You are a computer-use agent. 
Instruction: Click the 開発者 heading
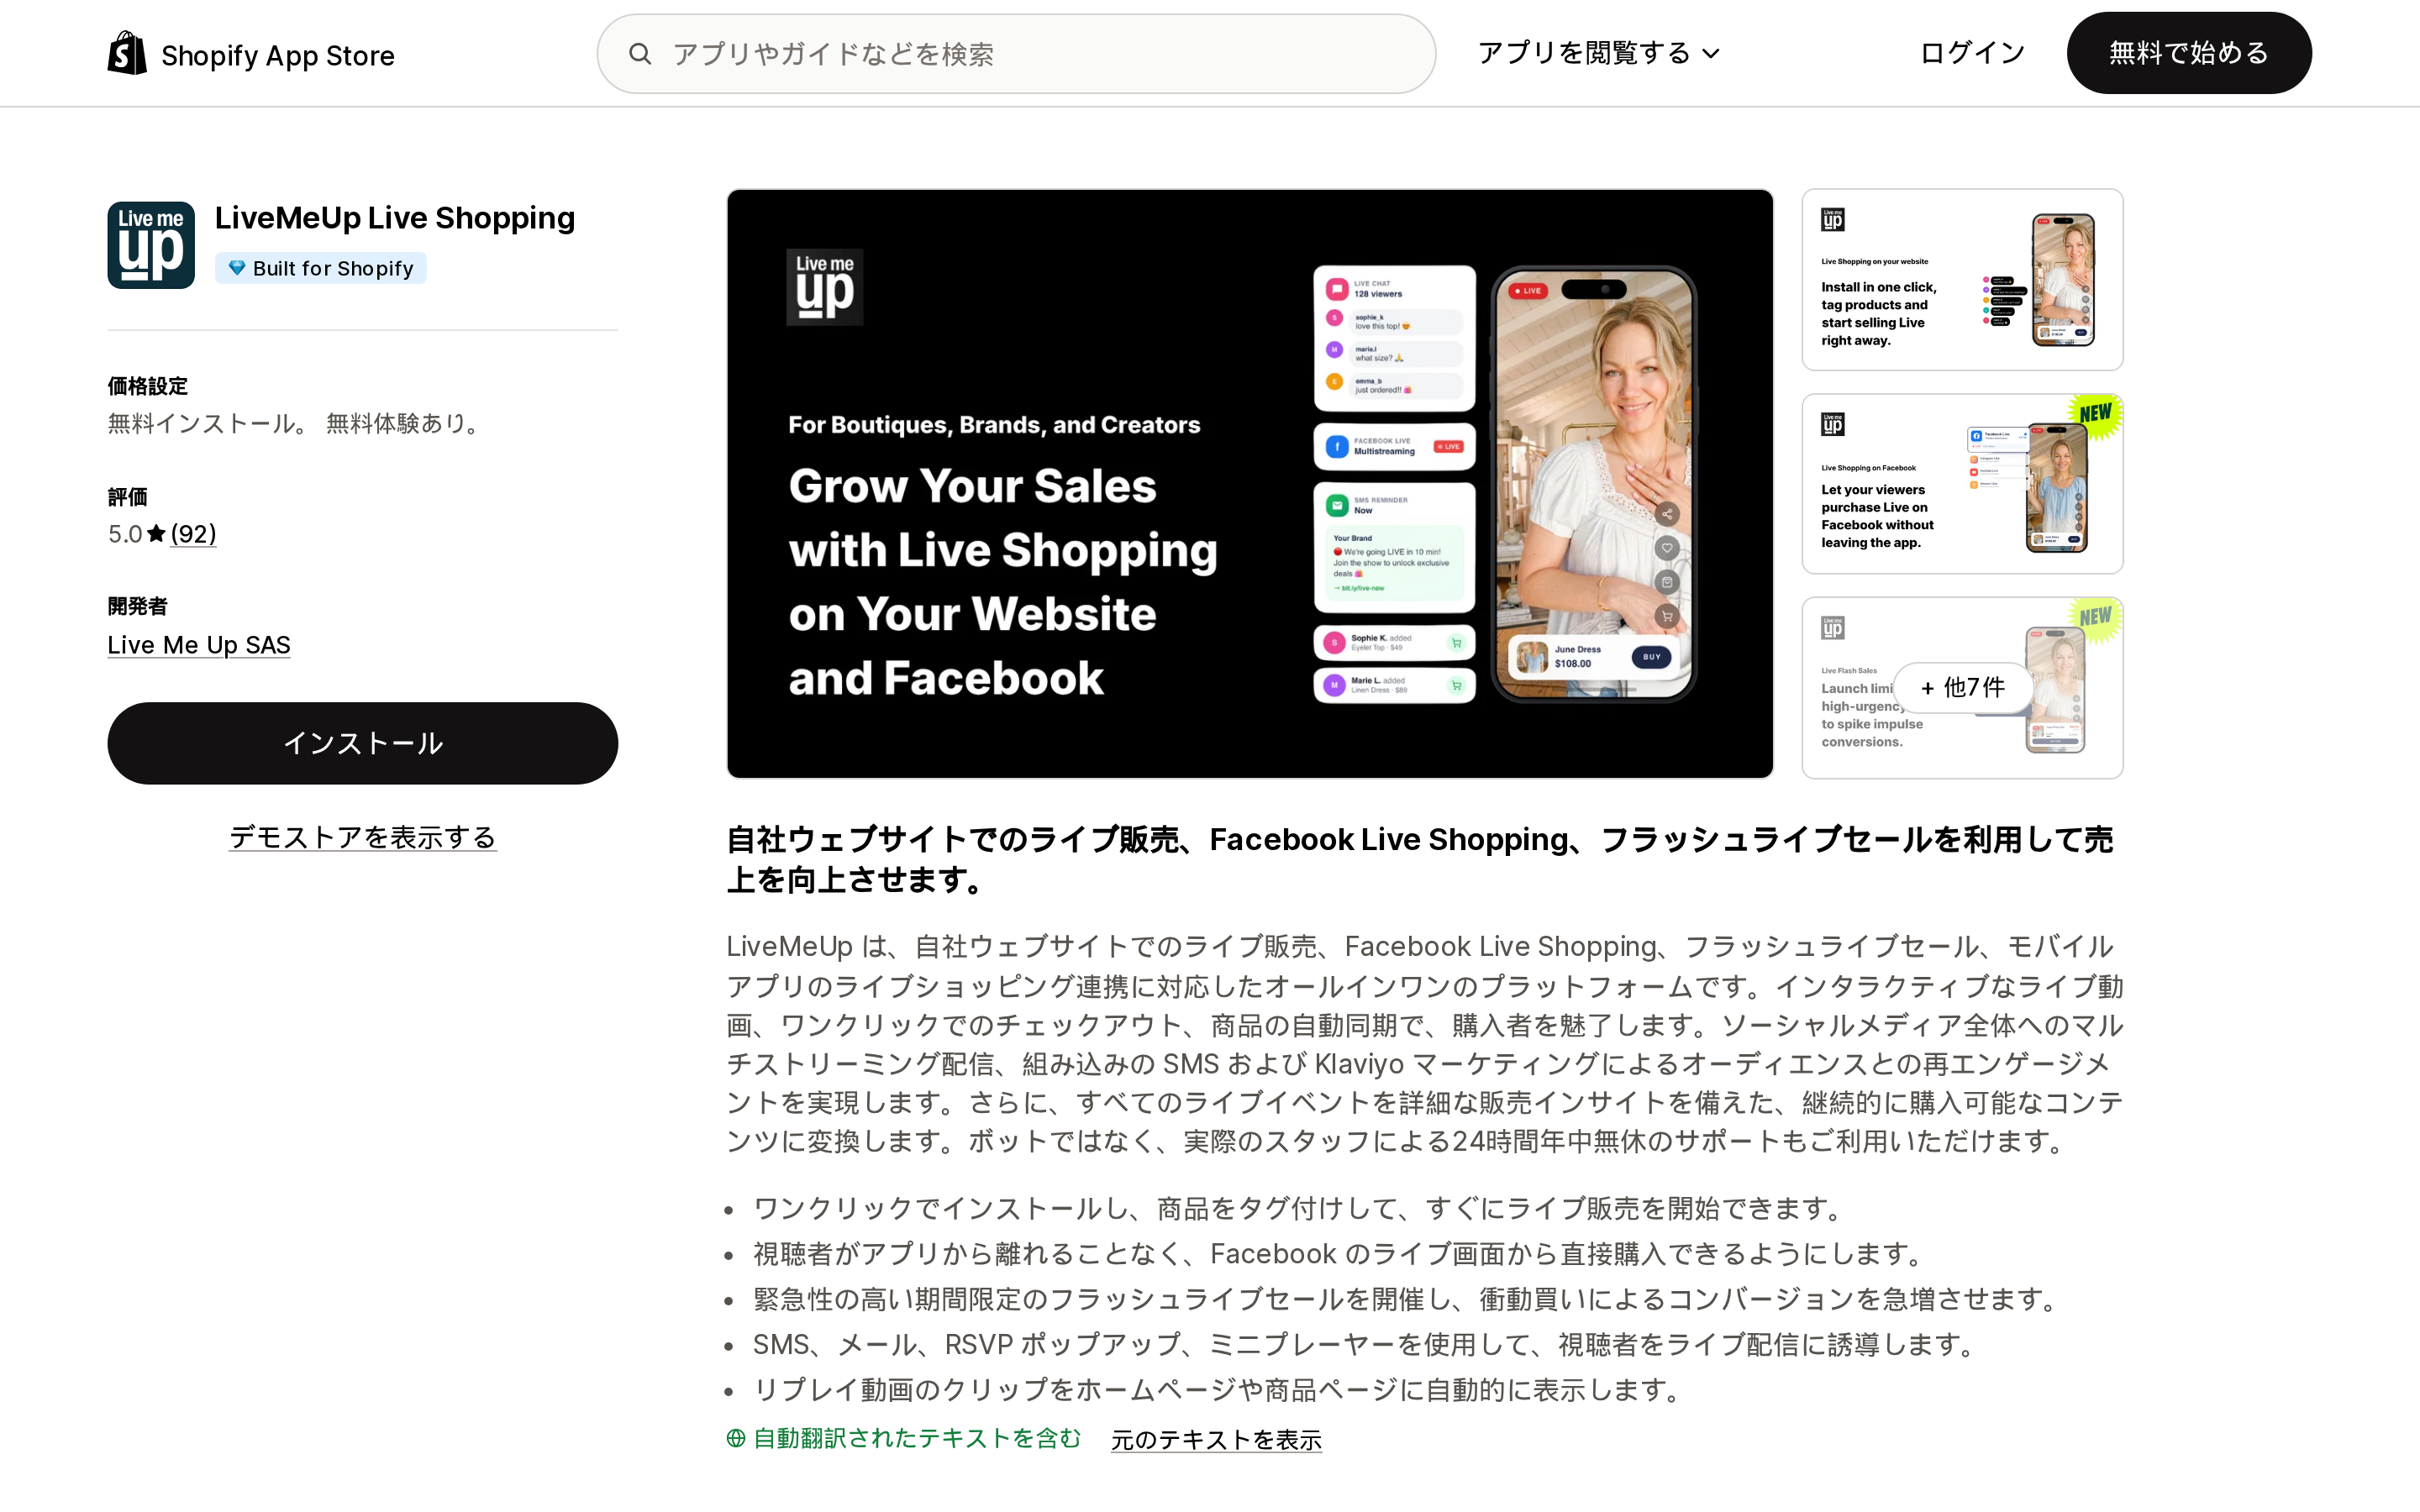coord(138,606)
